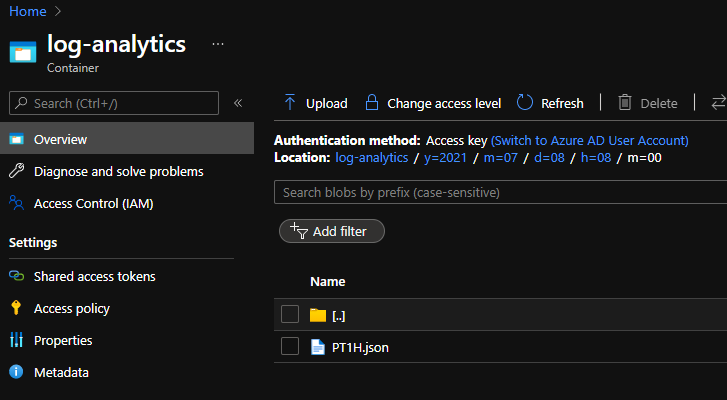Click the Access Control people icon
This screenshot has height=400, width=727.
[x=17, y=203]
